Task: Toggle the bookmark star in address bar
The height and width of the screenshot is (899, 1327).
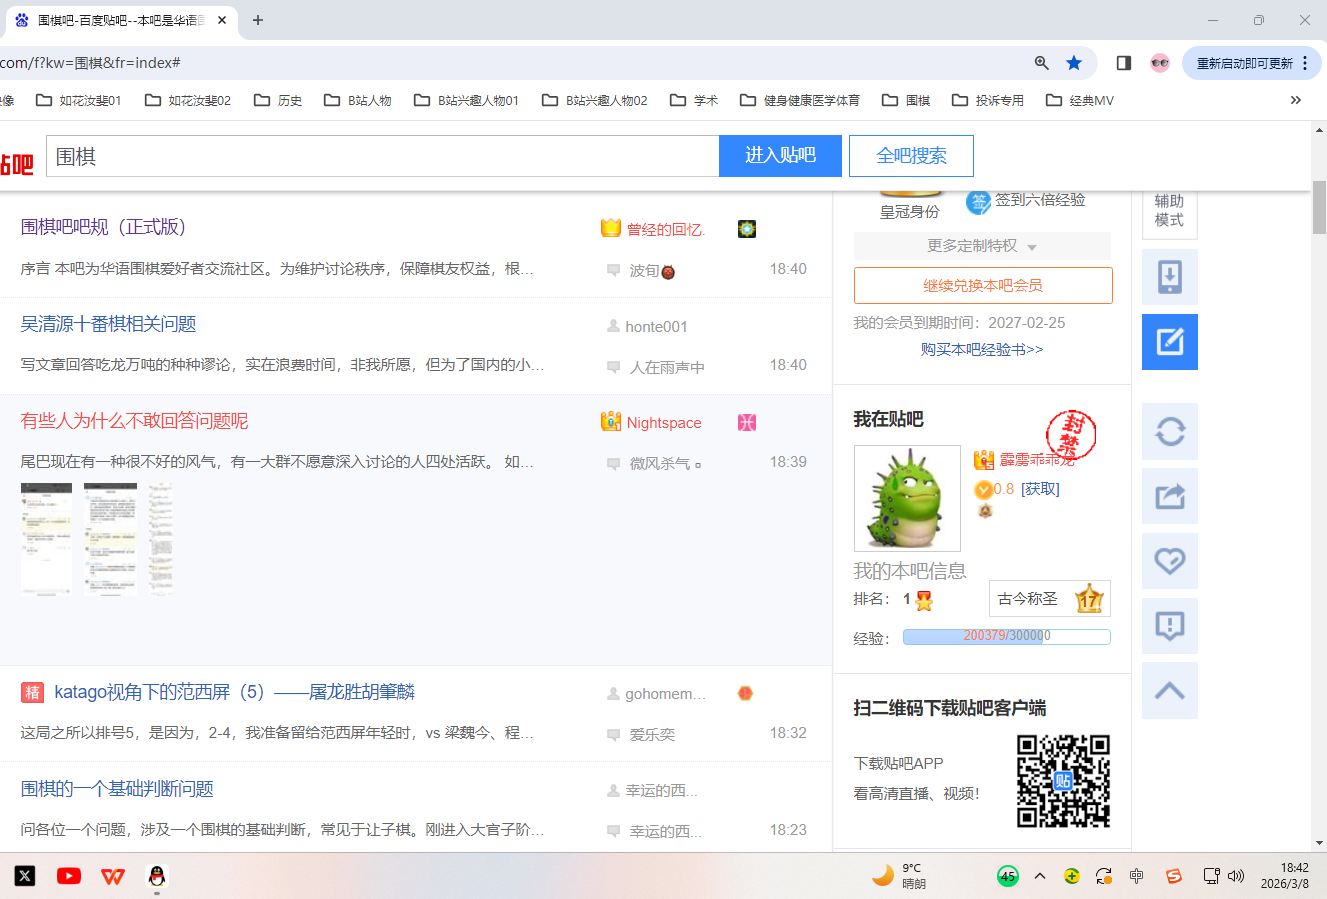Action: (1074, 63)
